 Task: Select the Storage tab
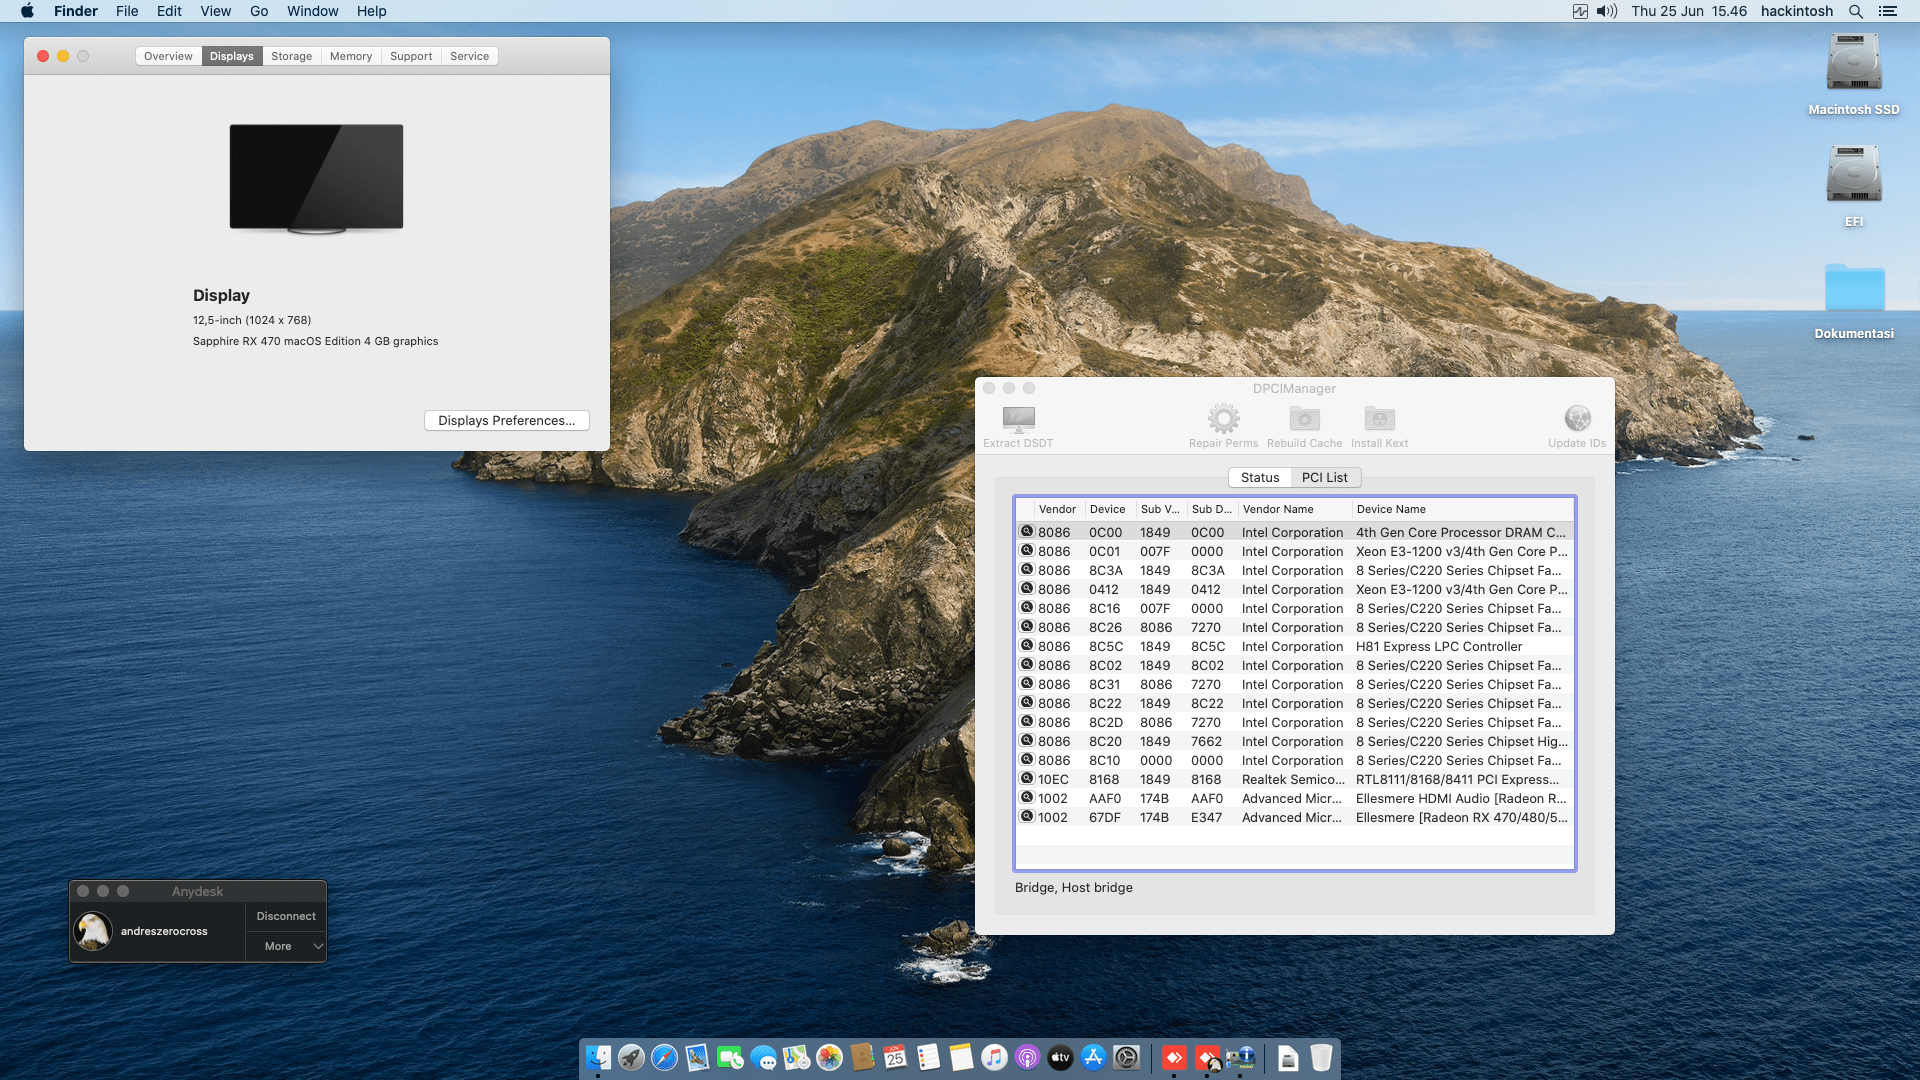tap(291, 57)
